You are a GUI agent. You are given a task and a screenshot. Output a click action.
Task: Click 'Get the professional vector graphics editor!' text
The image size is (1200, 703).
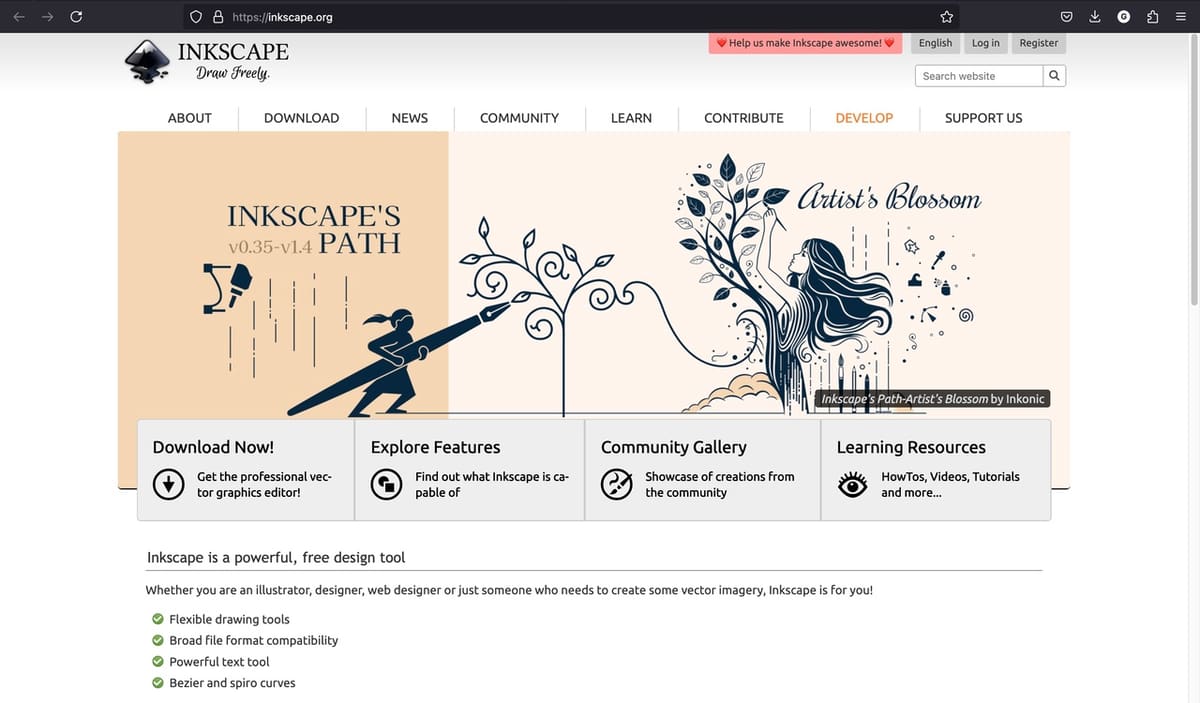[x=264, y=485]
